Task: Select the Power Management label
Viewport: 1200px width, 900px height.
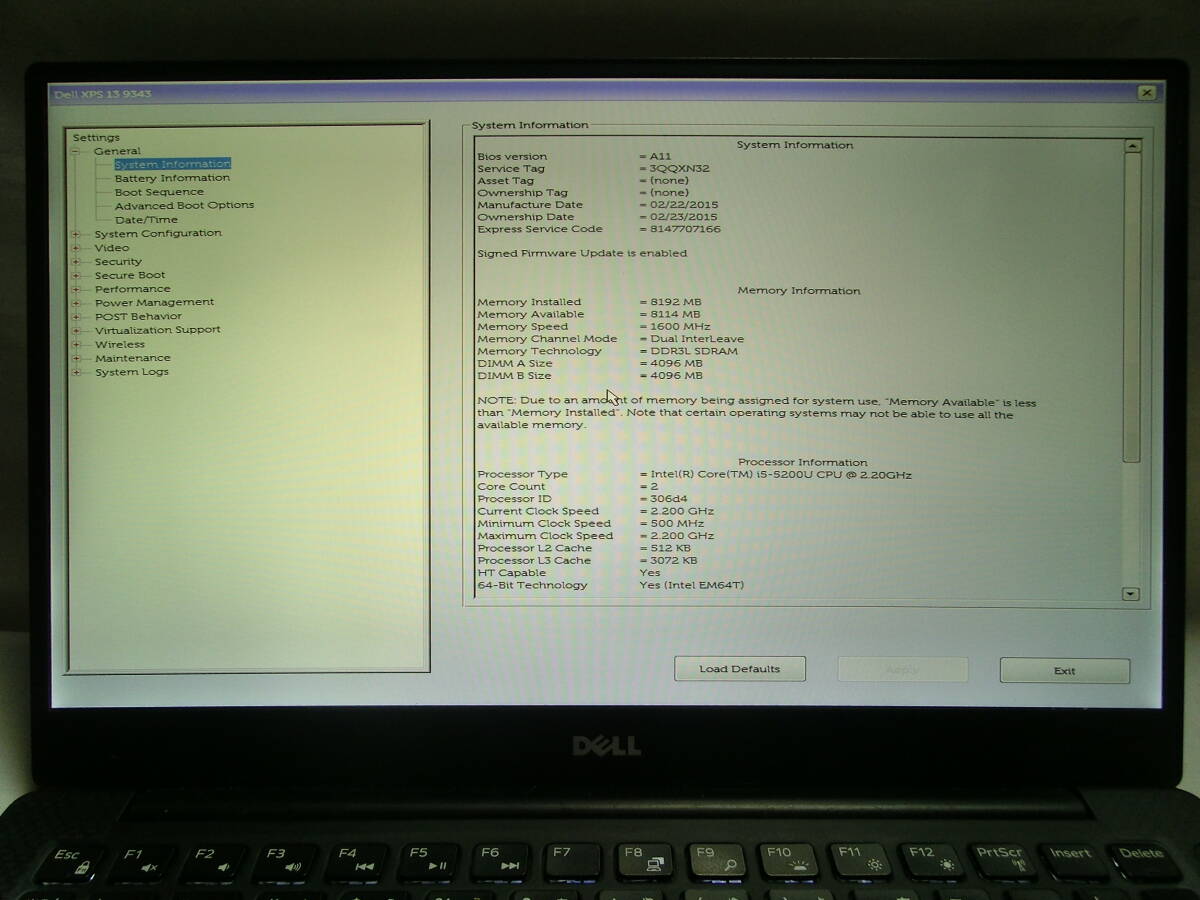Action: point(154,302)
